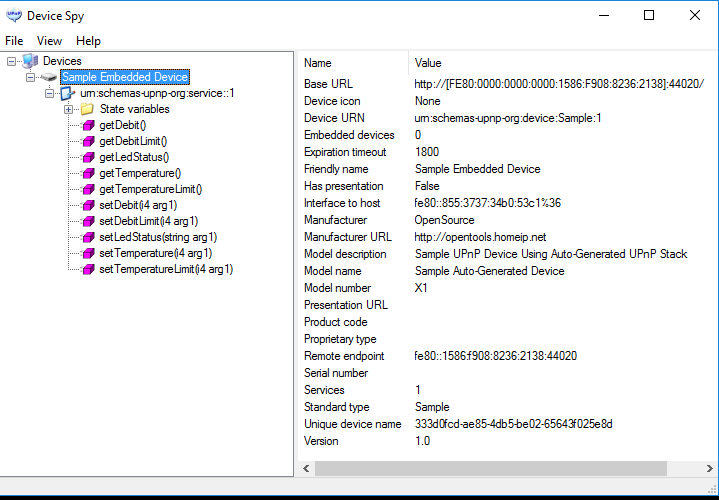Open the File menu

[14, 41]
